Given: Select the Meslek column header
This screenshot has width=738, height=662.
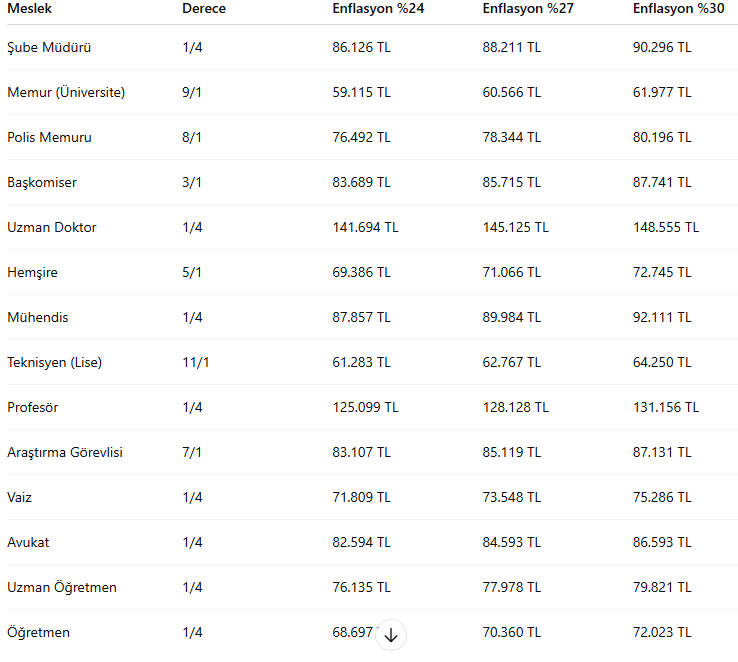Looking at the screenshot, I should (29, 8).
